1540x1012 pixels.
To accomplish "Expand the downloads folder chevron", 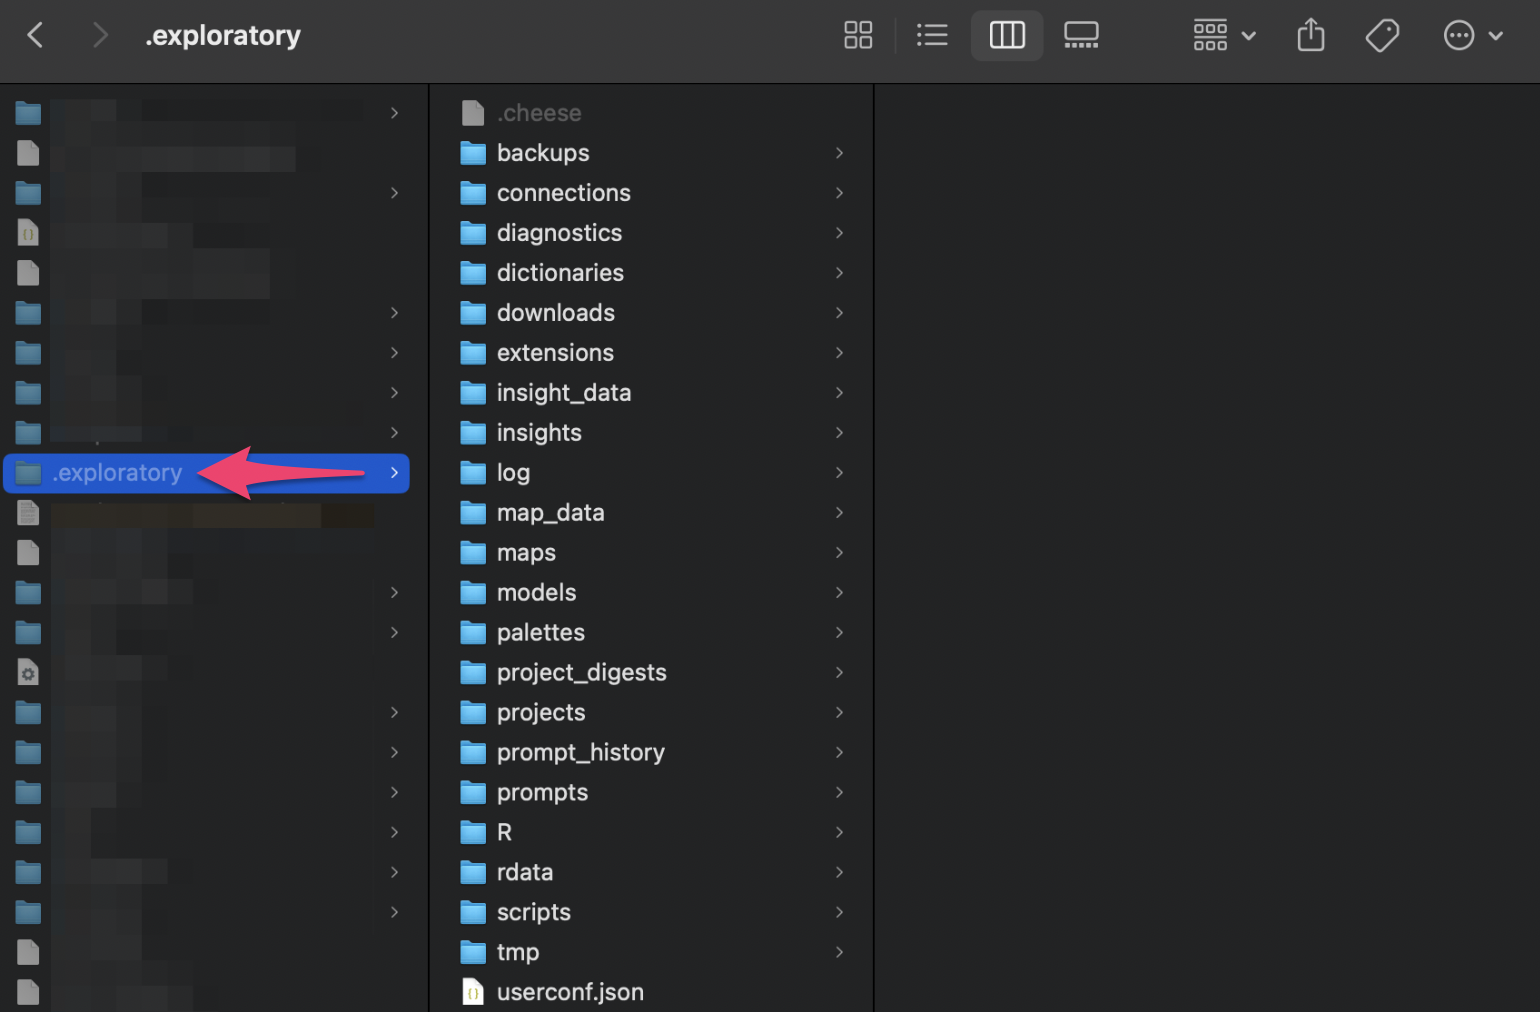I will click(839, 313).
